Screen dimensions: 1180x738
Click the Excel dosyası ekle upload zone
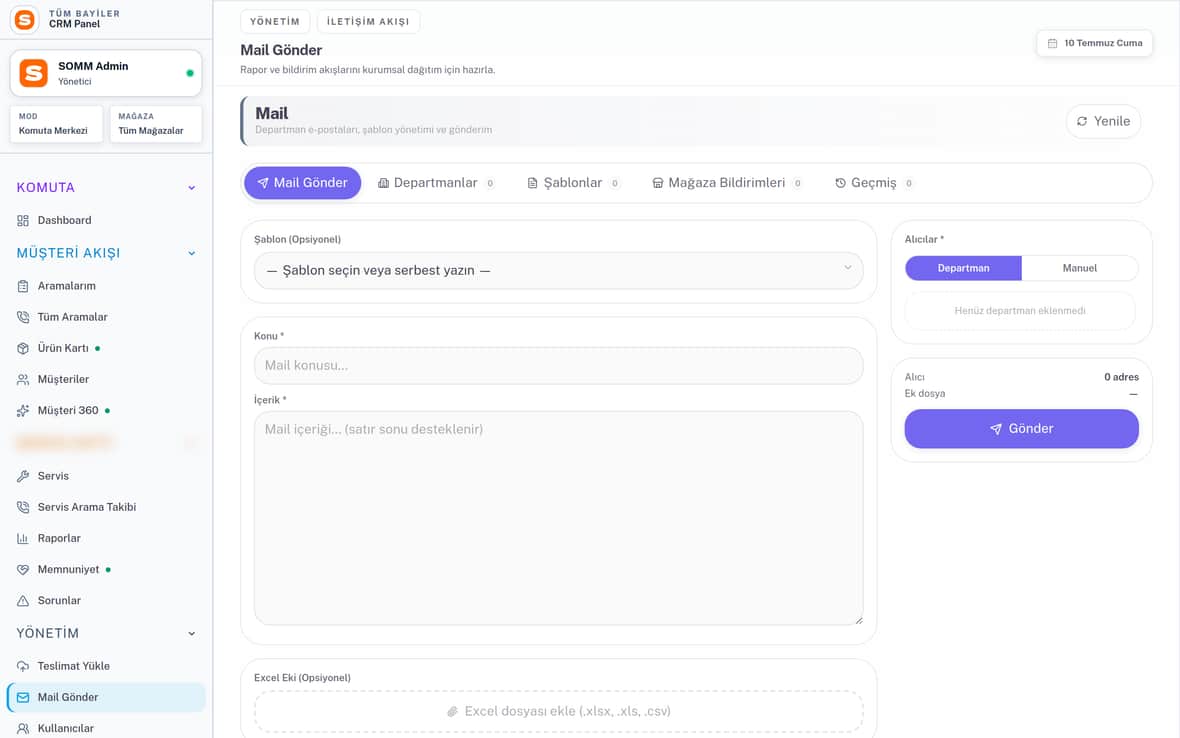point(558,712)
